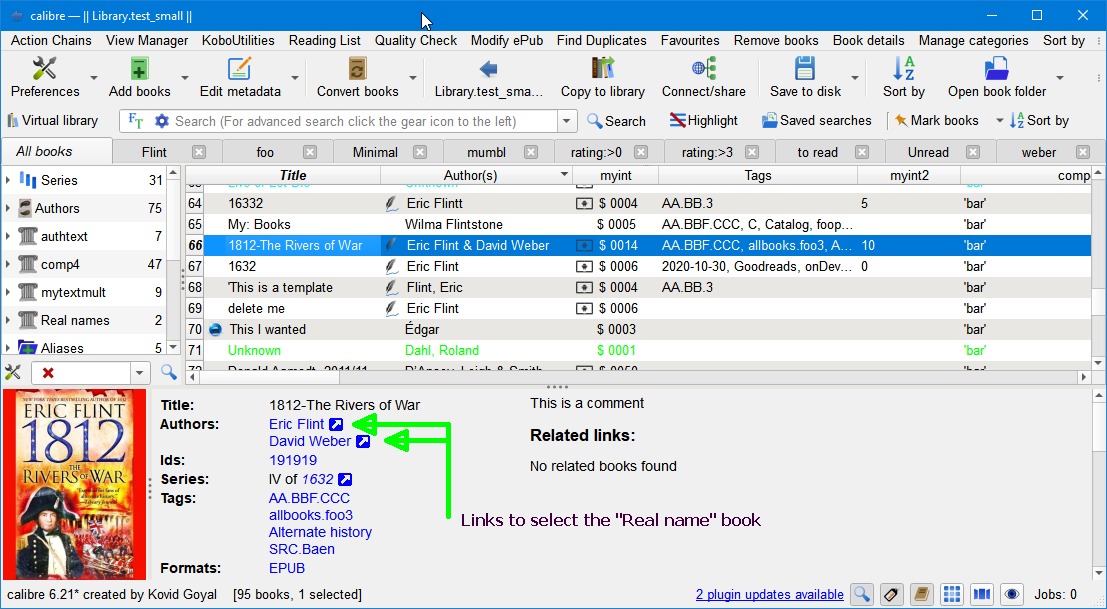1107x609 pixels.
Task: Click the David Weber real name link icon
Action: coord(363,441)
